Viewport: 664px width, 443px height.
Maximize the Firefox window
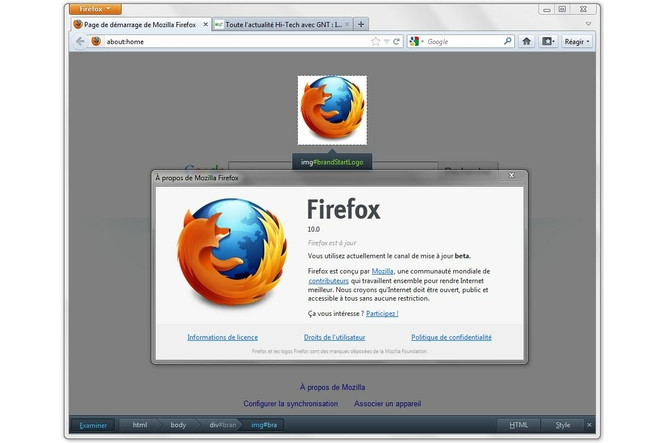(562, 9)
